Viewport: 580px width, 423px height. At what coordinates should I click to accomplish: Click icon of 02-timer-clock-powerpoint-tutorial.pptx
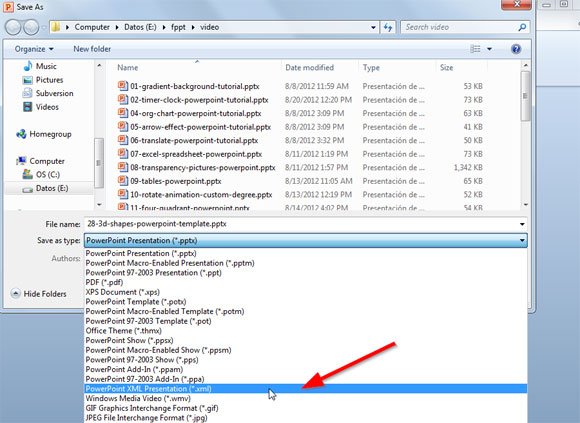click(122, 99)
